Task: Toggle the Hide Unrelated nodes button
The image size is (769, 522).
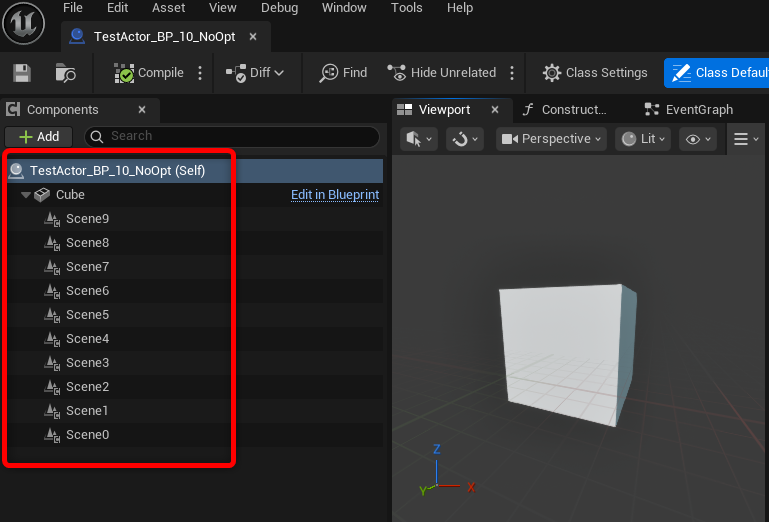Action: pyautogui.click(x=441, y=73)
